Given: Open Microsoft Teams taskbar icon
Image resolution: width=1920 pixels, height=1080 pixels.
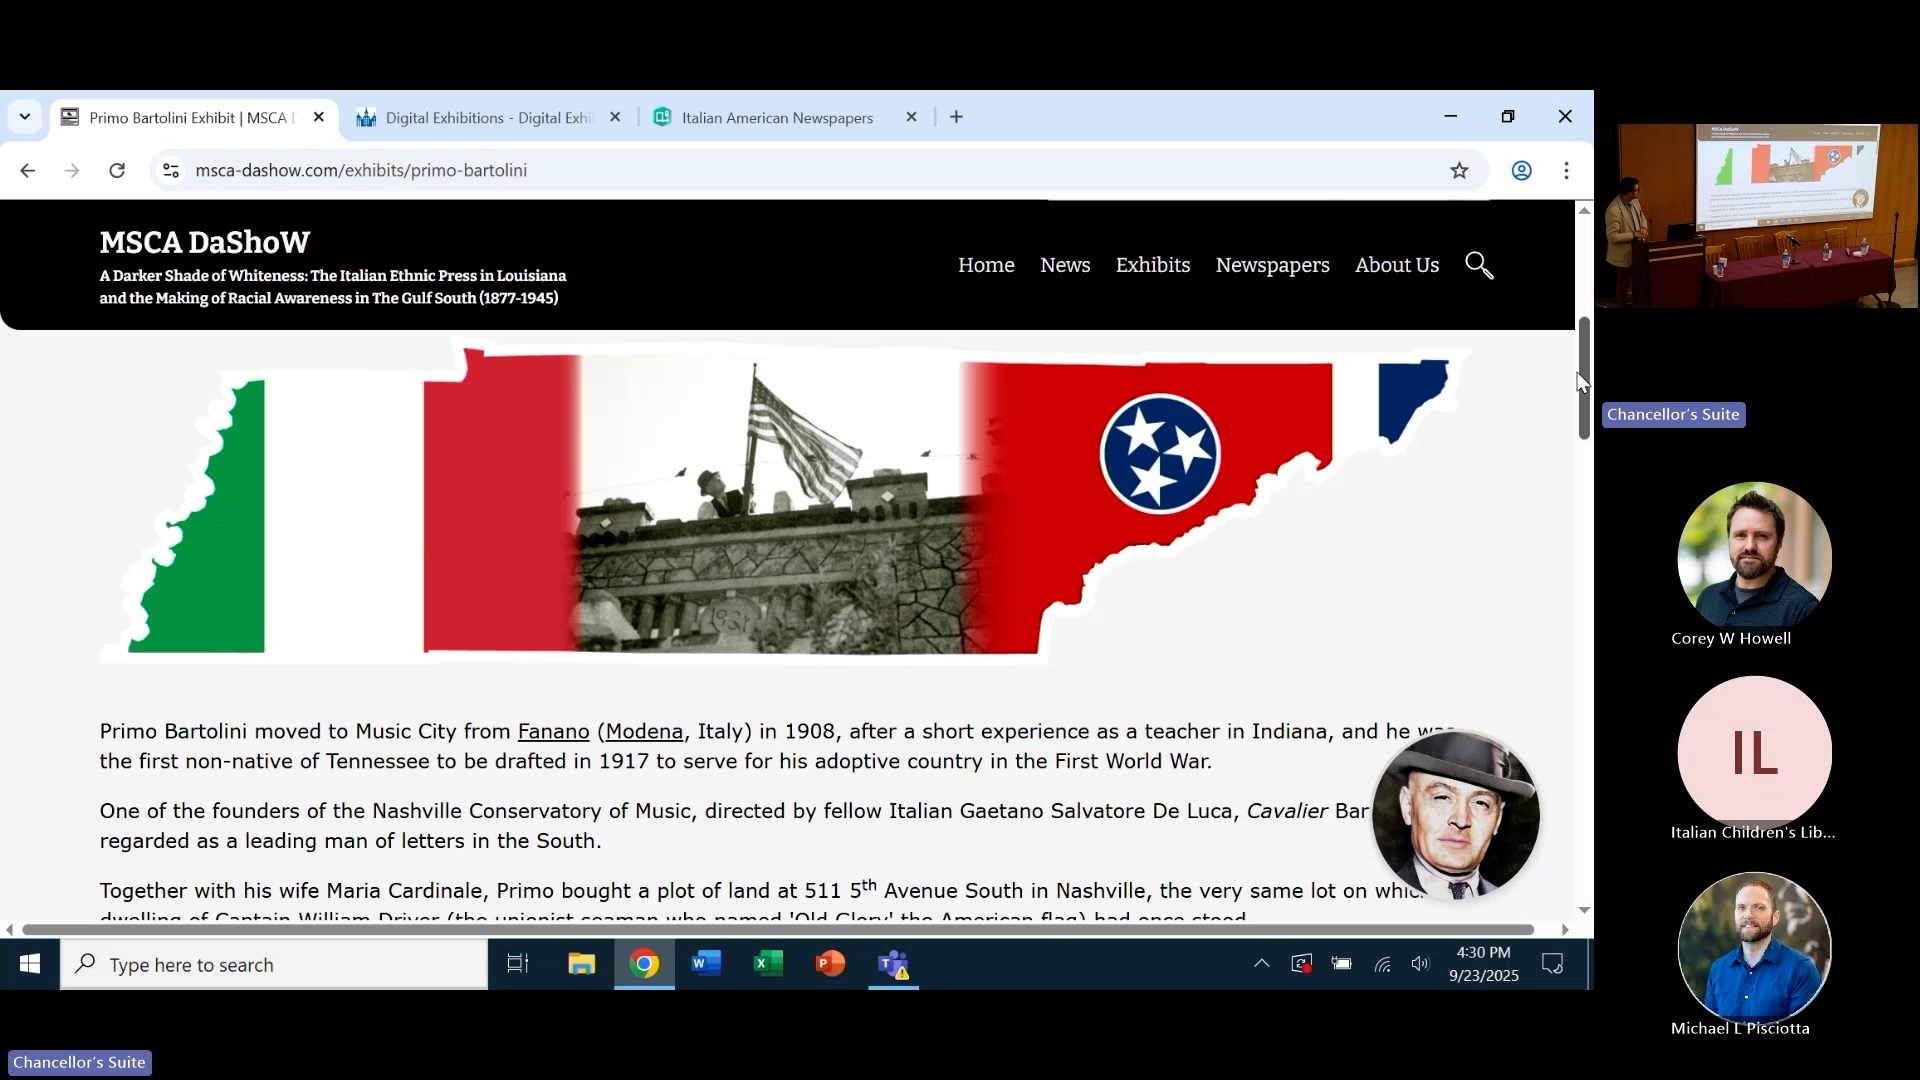Looking at the screenshot, I should click(893, 964).
